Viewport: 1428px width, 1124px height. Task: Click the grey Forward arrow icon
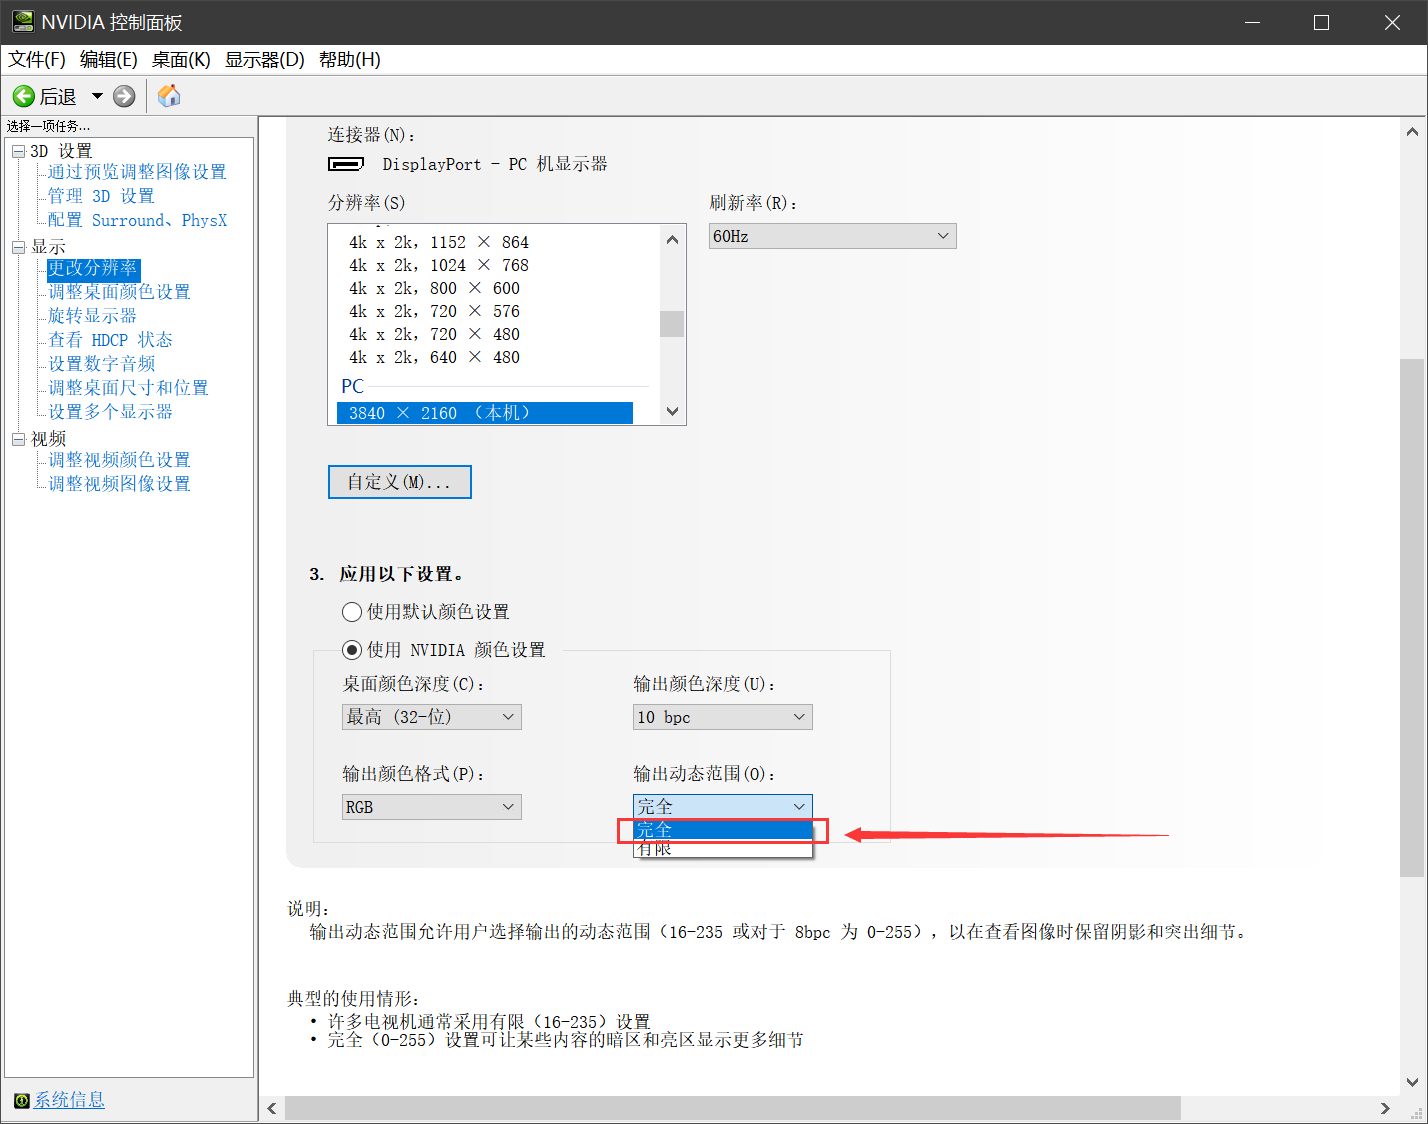pos(124,96)
